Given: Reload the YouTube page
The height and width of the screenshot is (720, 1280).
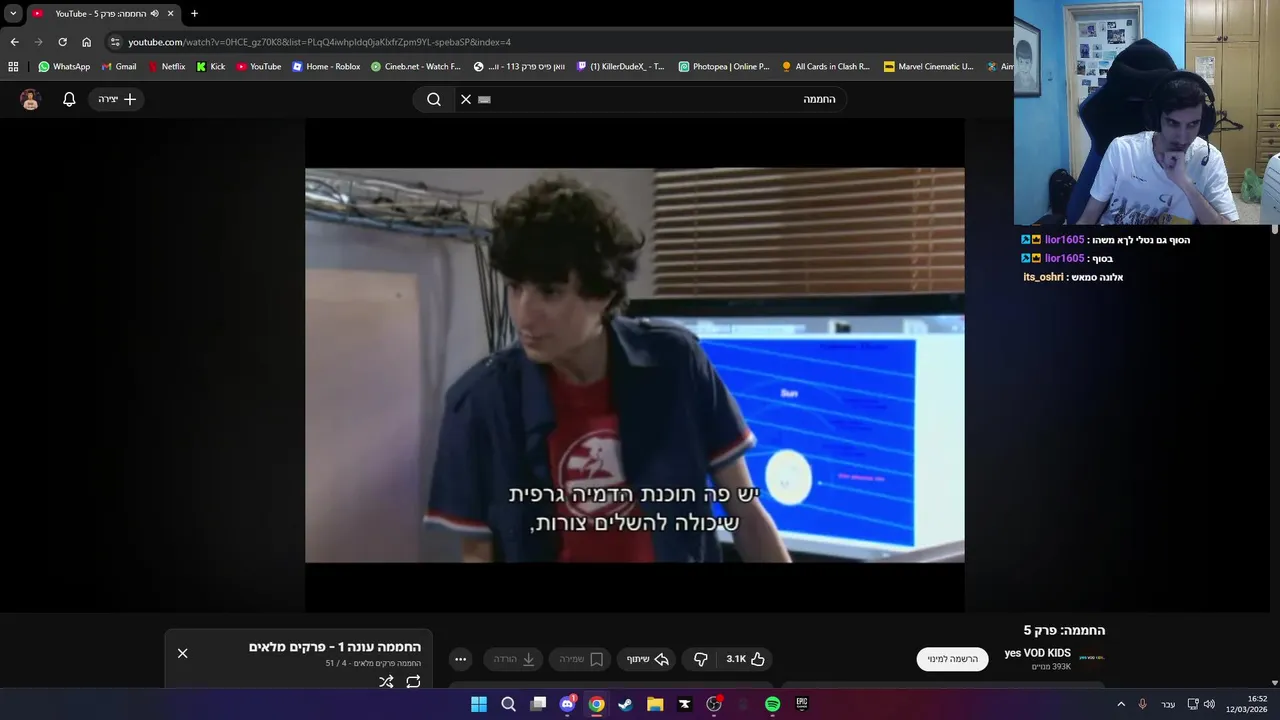Looking at the screenshot, I should point(62,42).
